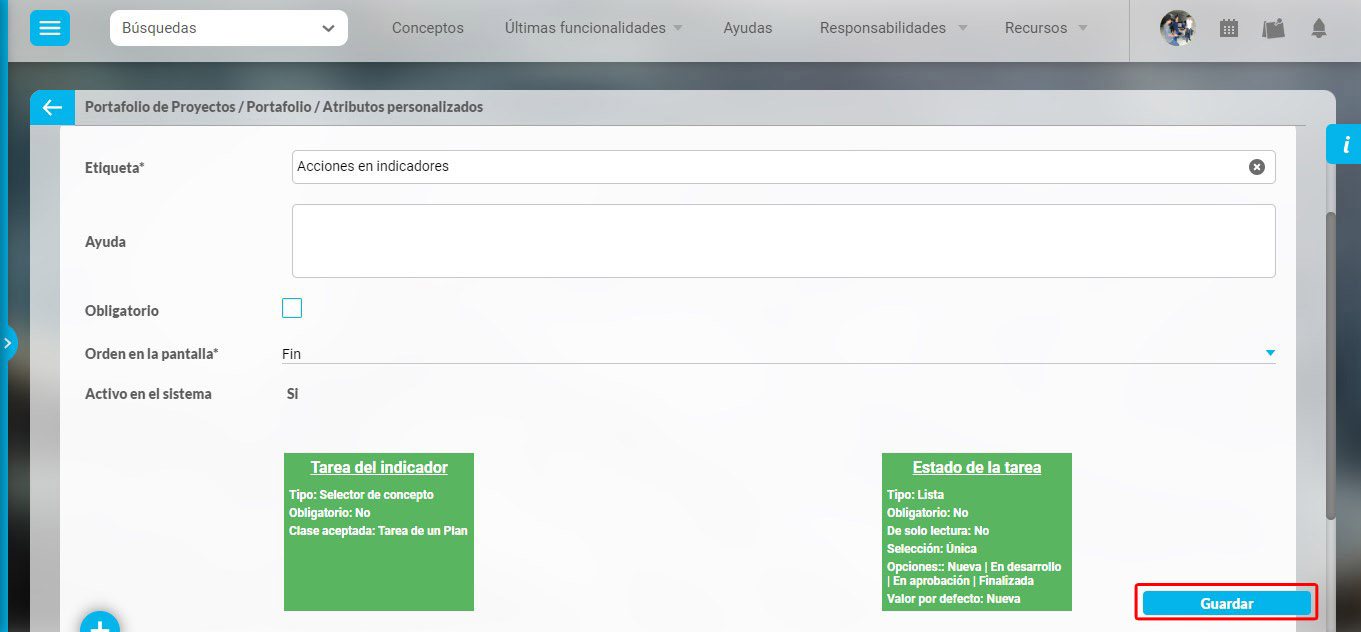
Task: Open the Ayudas menu item
Action: [748, 28]
